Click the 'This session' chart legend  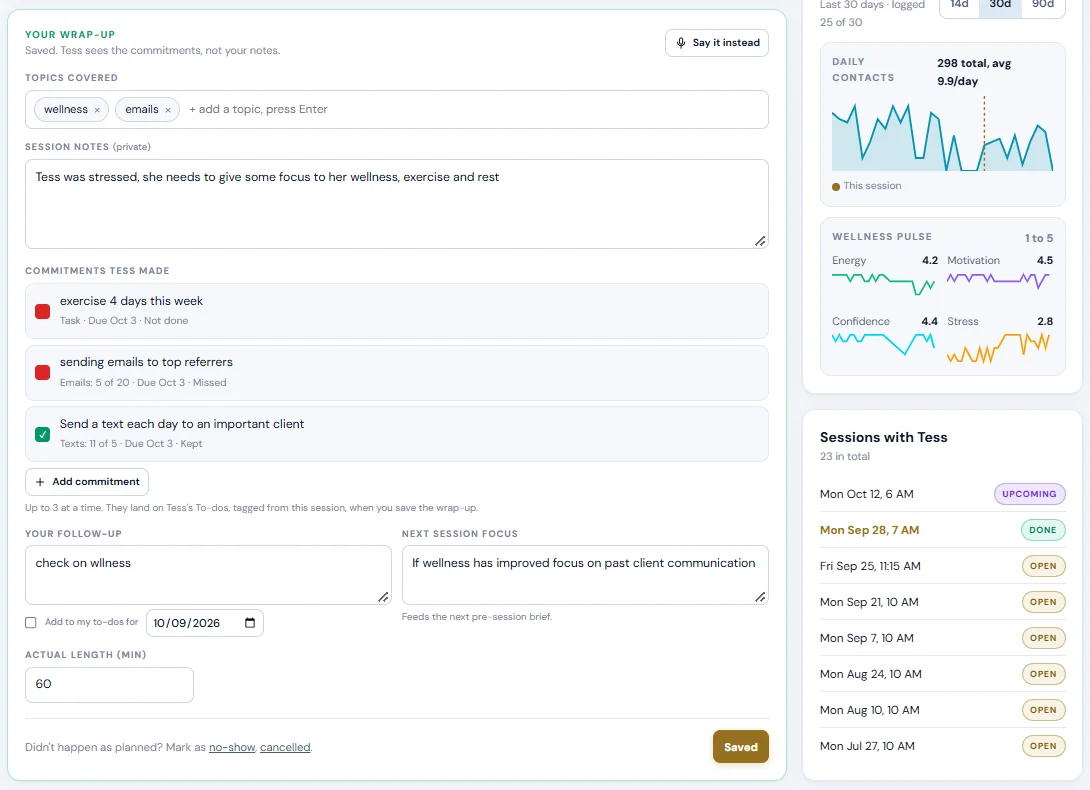click(x=867, y=186)
